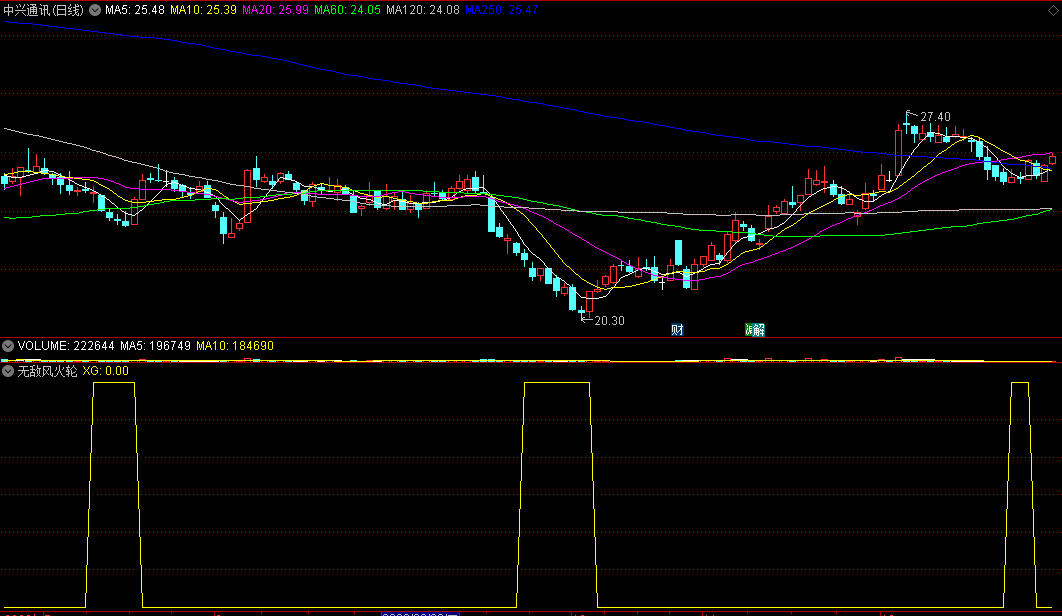Open the 财 financial marker icon

pos(677,330)
